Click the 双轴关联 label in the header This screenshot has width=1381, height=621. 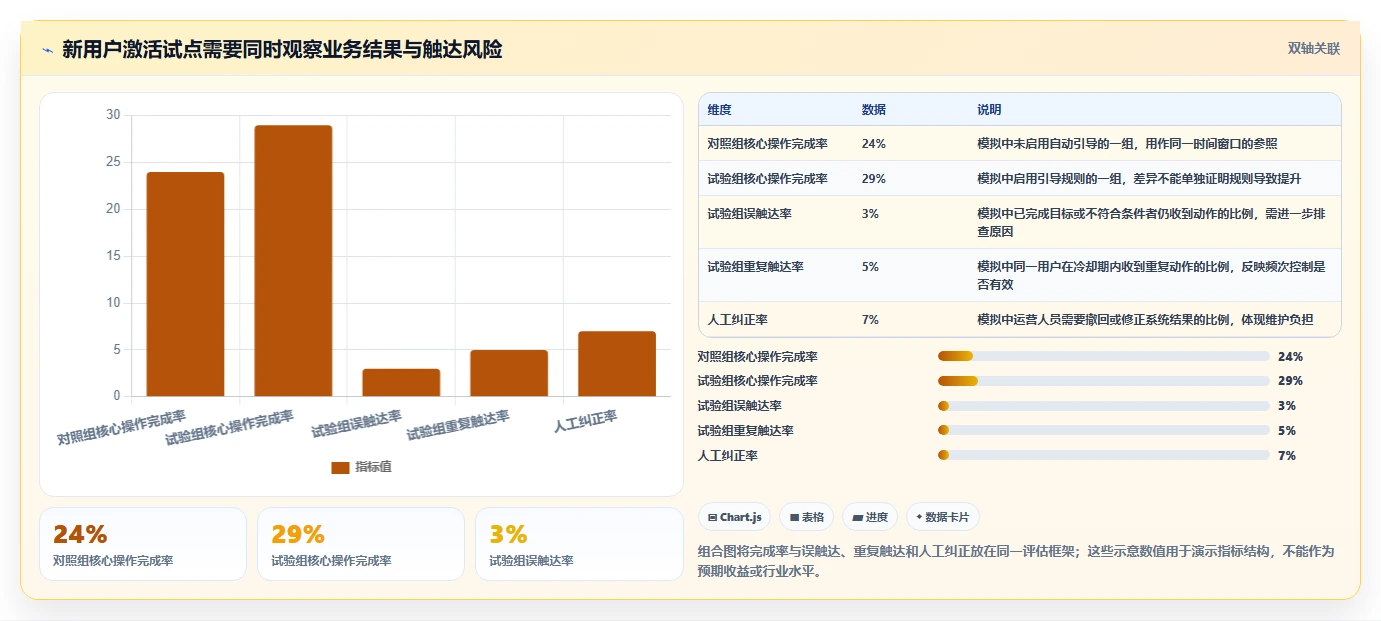point(1313,49)
